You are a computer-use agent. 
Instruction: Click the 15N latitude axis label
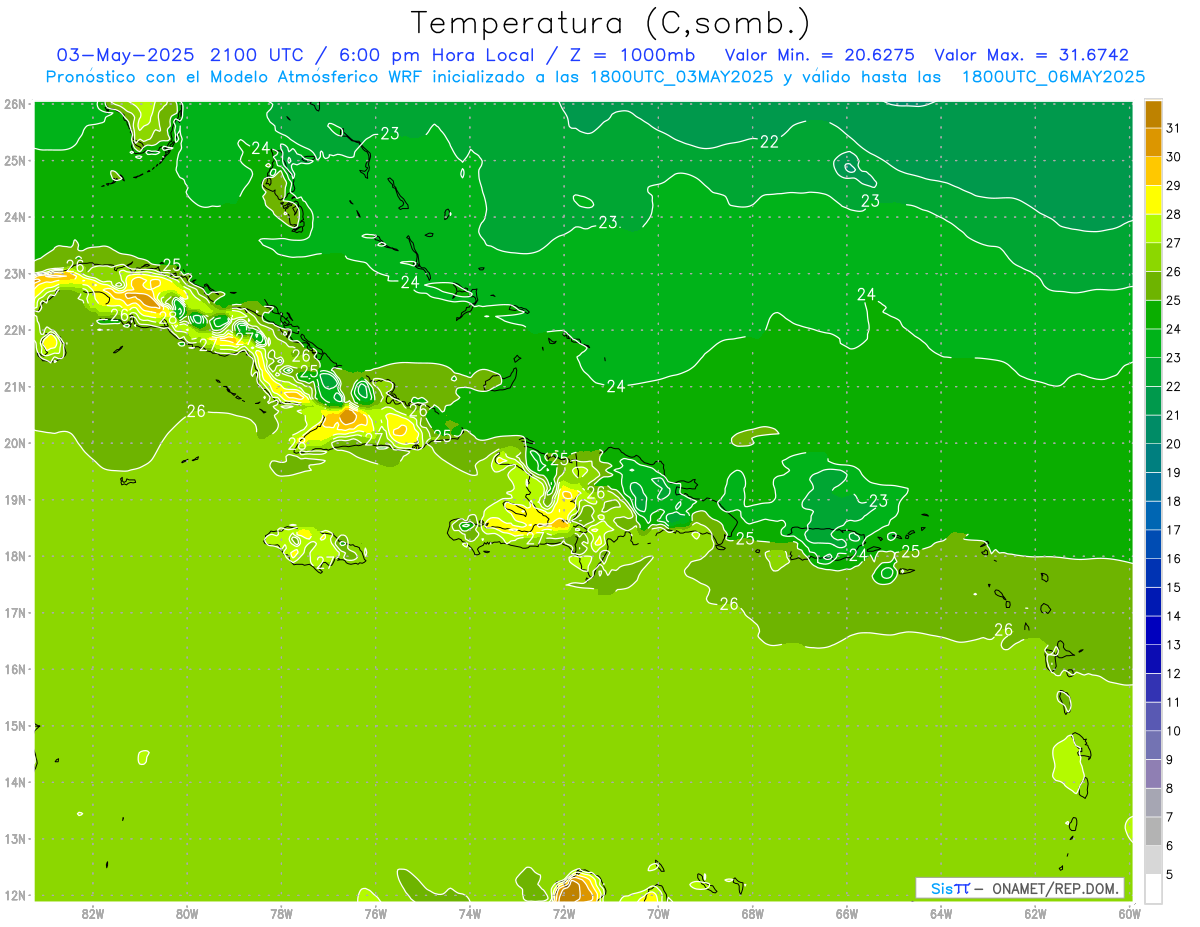14,725
